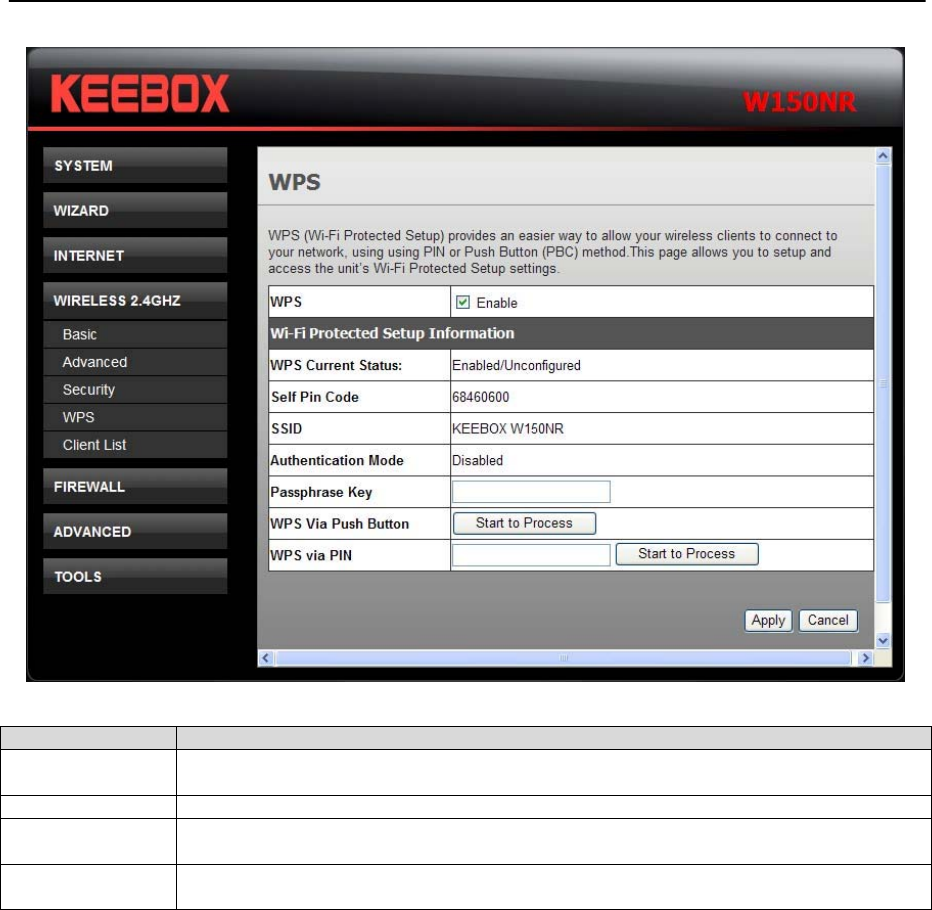Click the vertical scrollbar down arrow
The height and width of the screenshot is (910, 932).
click(x=883, y=640)
